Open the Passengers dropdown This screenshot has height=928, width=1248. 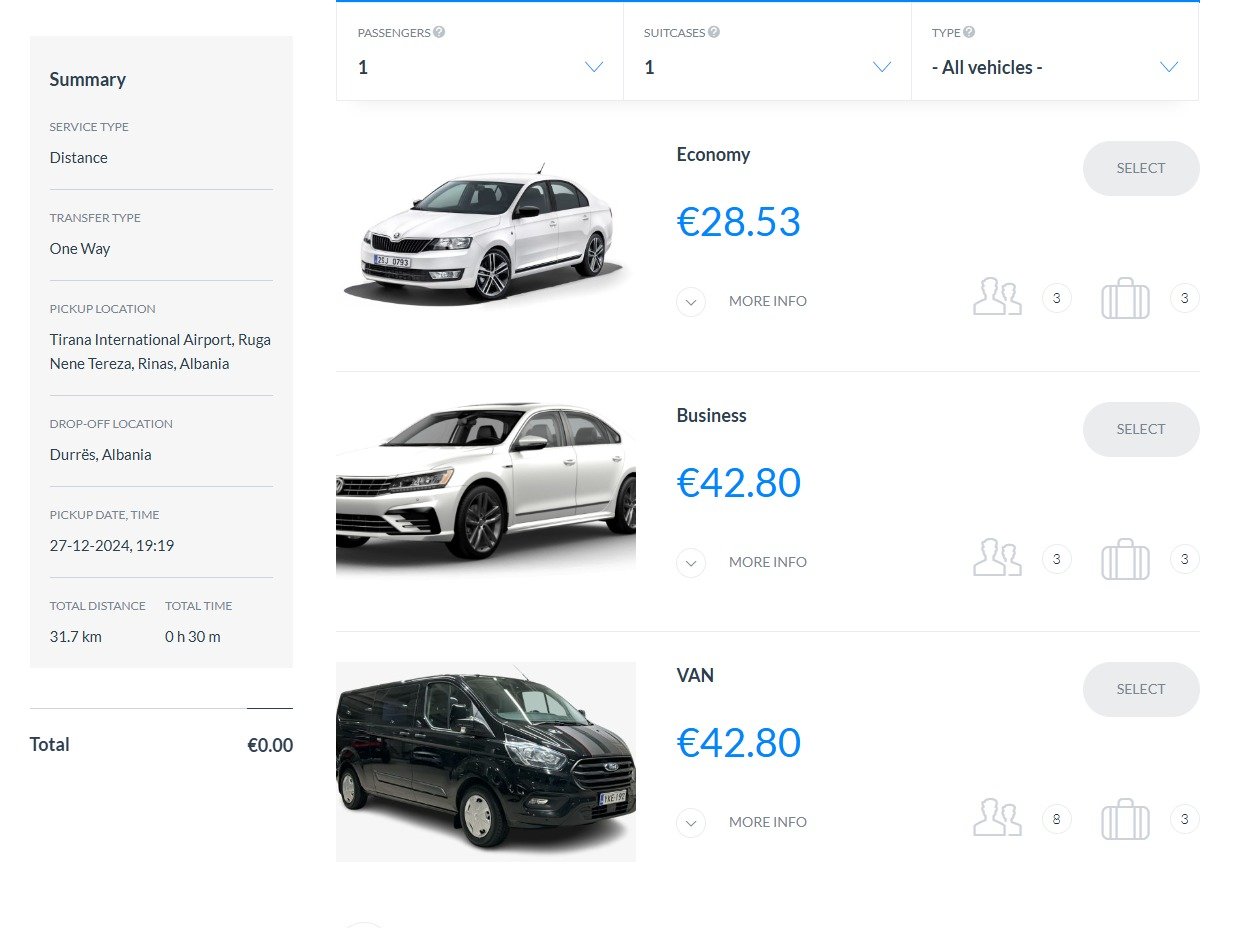point(480,67)
